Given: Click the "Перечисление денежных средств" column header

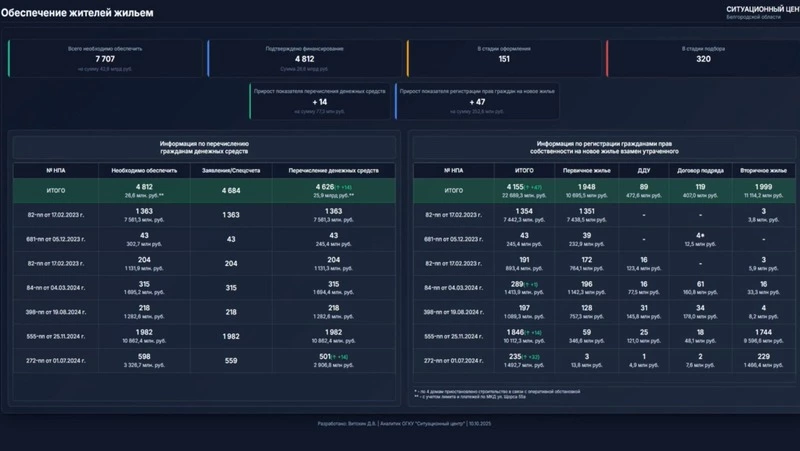Looking at the screenshot, I should (333, 170).
